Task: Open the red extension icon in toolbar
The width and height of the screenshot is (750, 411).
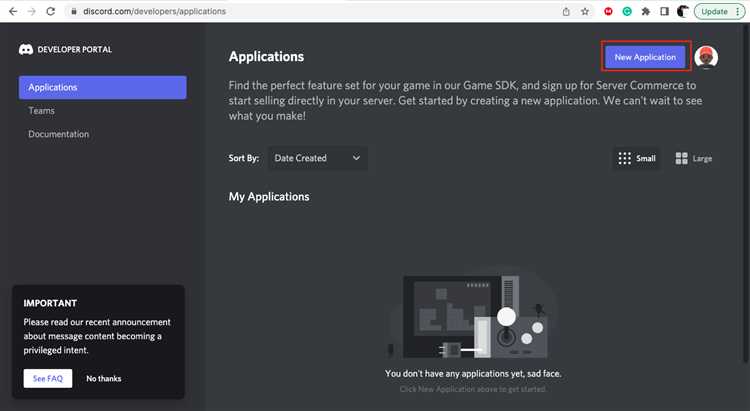Action: tap(608, 11)
